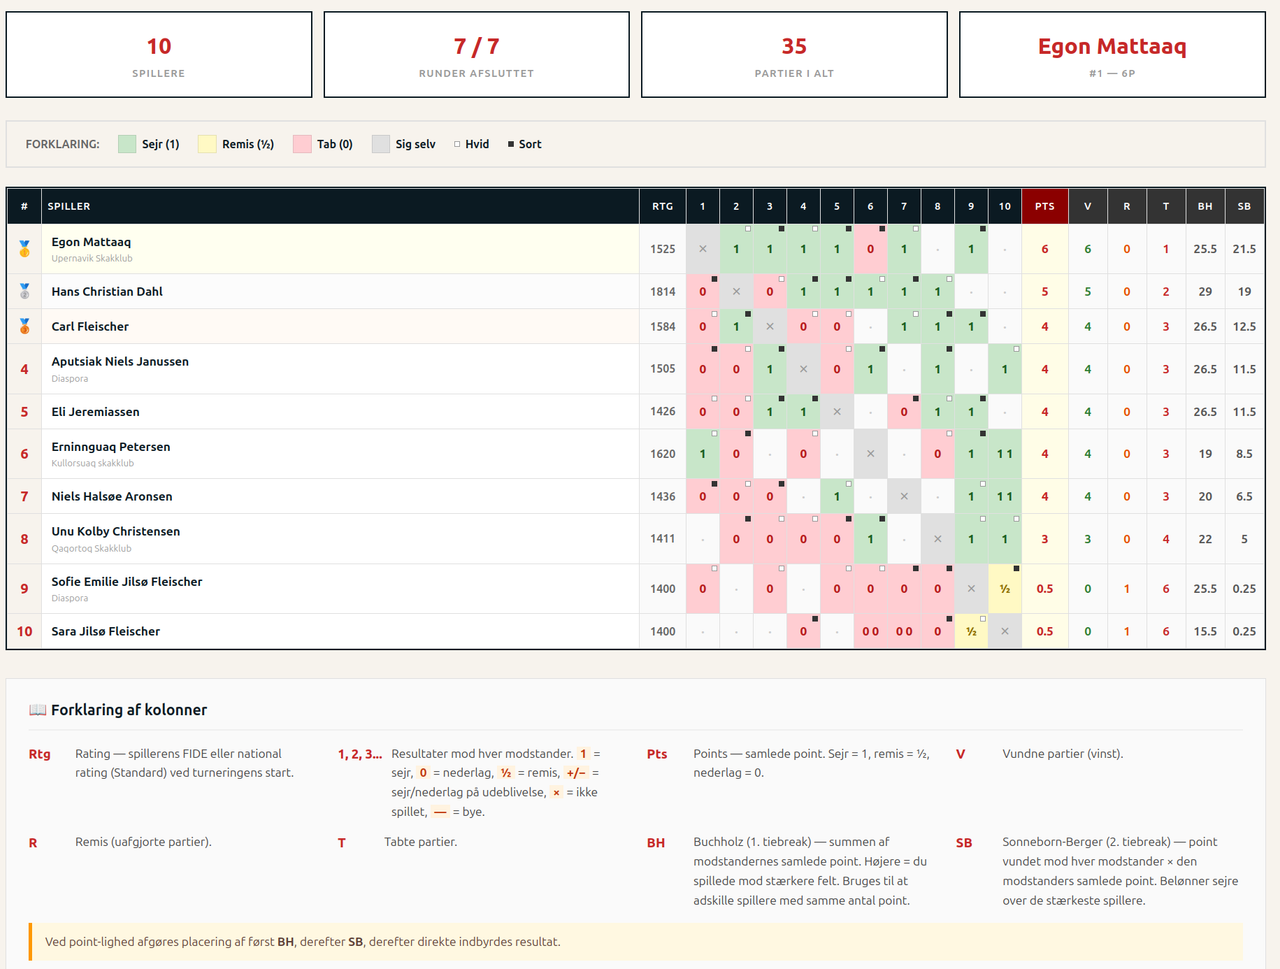This screenshot has height=969, width=1280.
Task: Click the SB value 21.5 in Mattaaq's row
Action: pyautogui.click(x=1244, y=249)
